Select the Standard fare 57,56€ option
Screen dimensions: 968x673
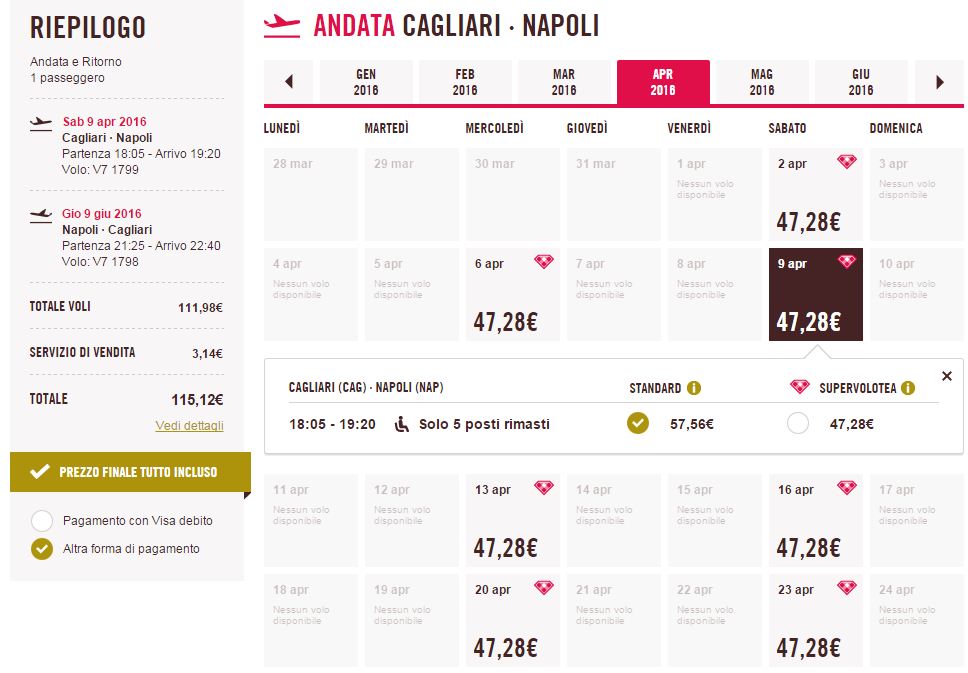(638, 424)
